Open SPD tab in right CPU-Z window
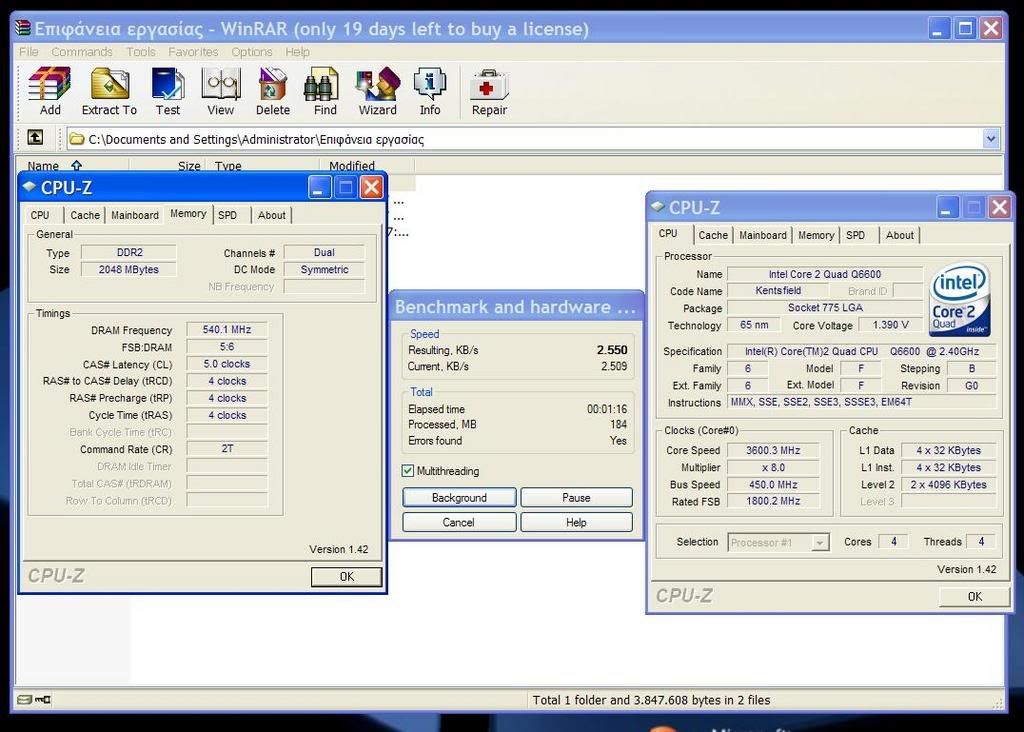The image size is (1024, 732). point(856,235)
